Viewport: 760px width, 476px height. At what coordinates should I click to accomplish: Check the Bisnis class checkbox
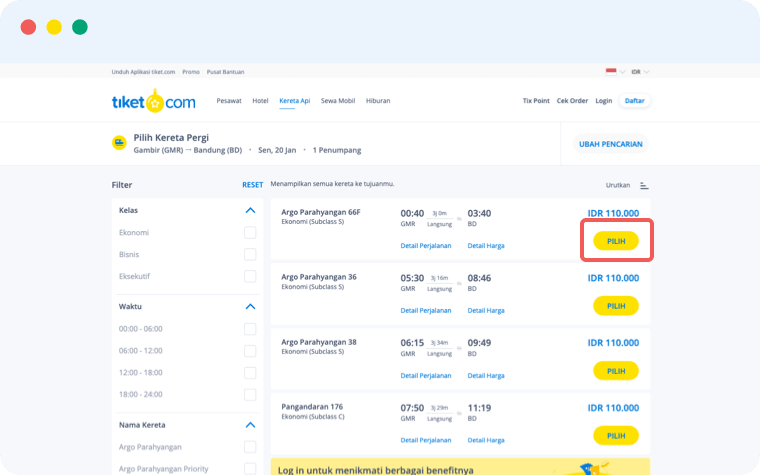pos(250,254)
